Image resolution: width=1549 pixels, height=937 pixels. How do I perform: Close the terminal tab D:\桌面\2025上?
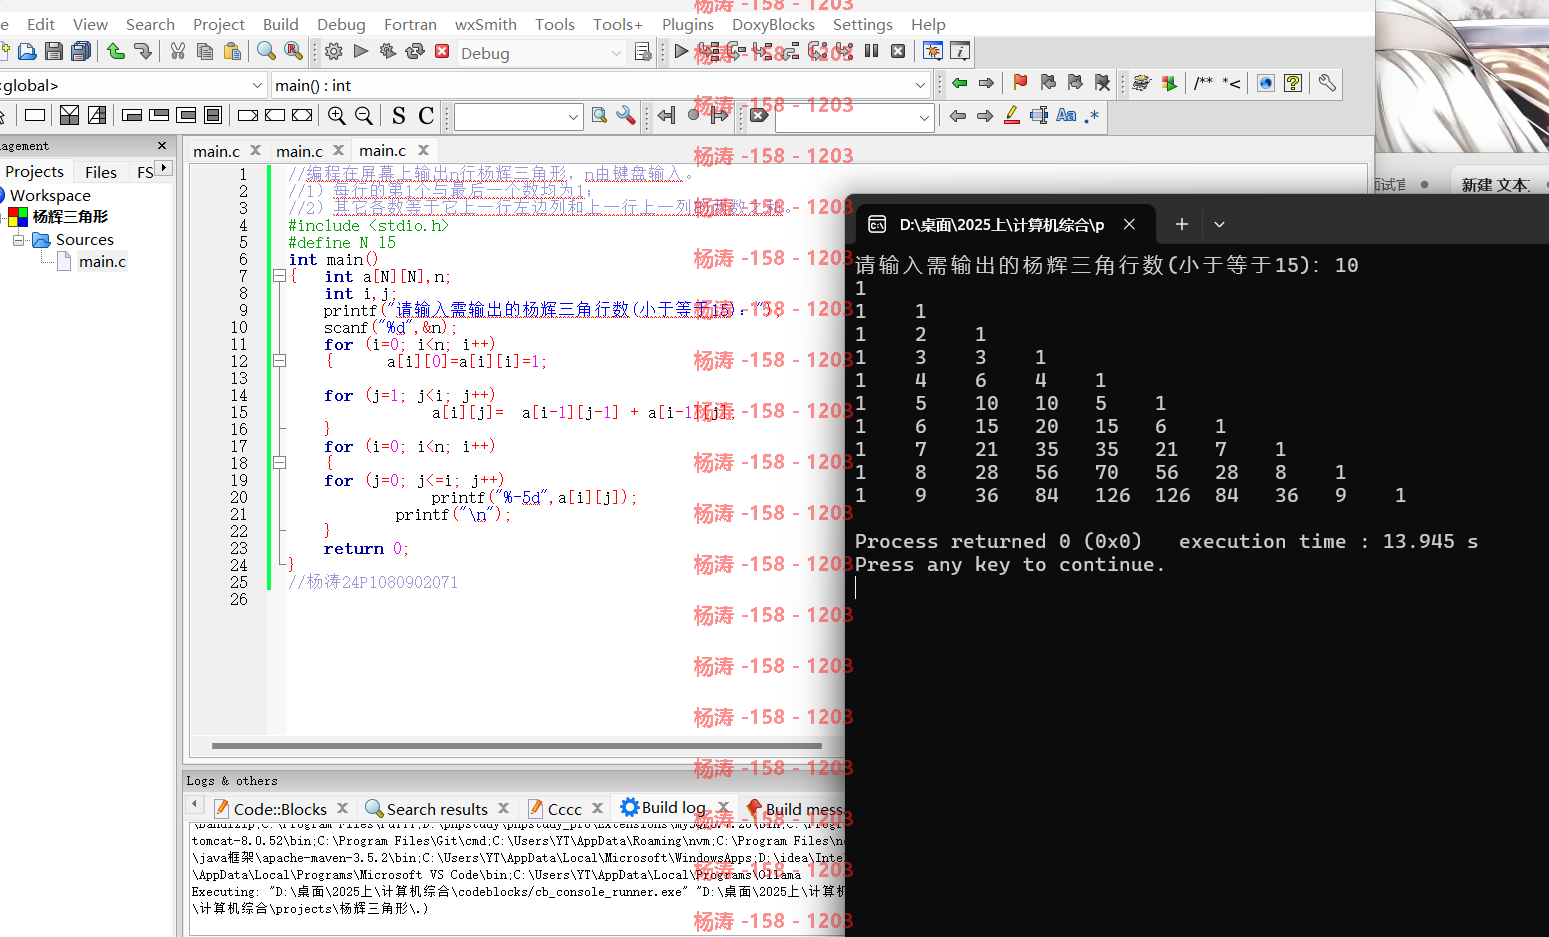pos(1129,224)
